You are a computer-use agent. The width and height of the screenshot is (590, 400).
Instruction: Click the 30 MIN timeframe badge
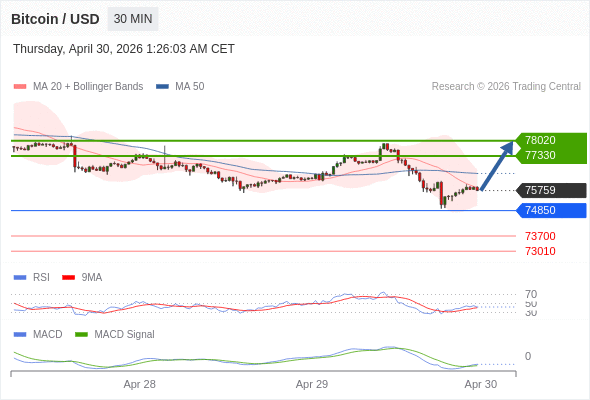[x=133, y=19]
